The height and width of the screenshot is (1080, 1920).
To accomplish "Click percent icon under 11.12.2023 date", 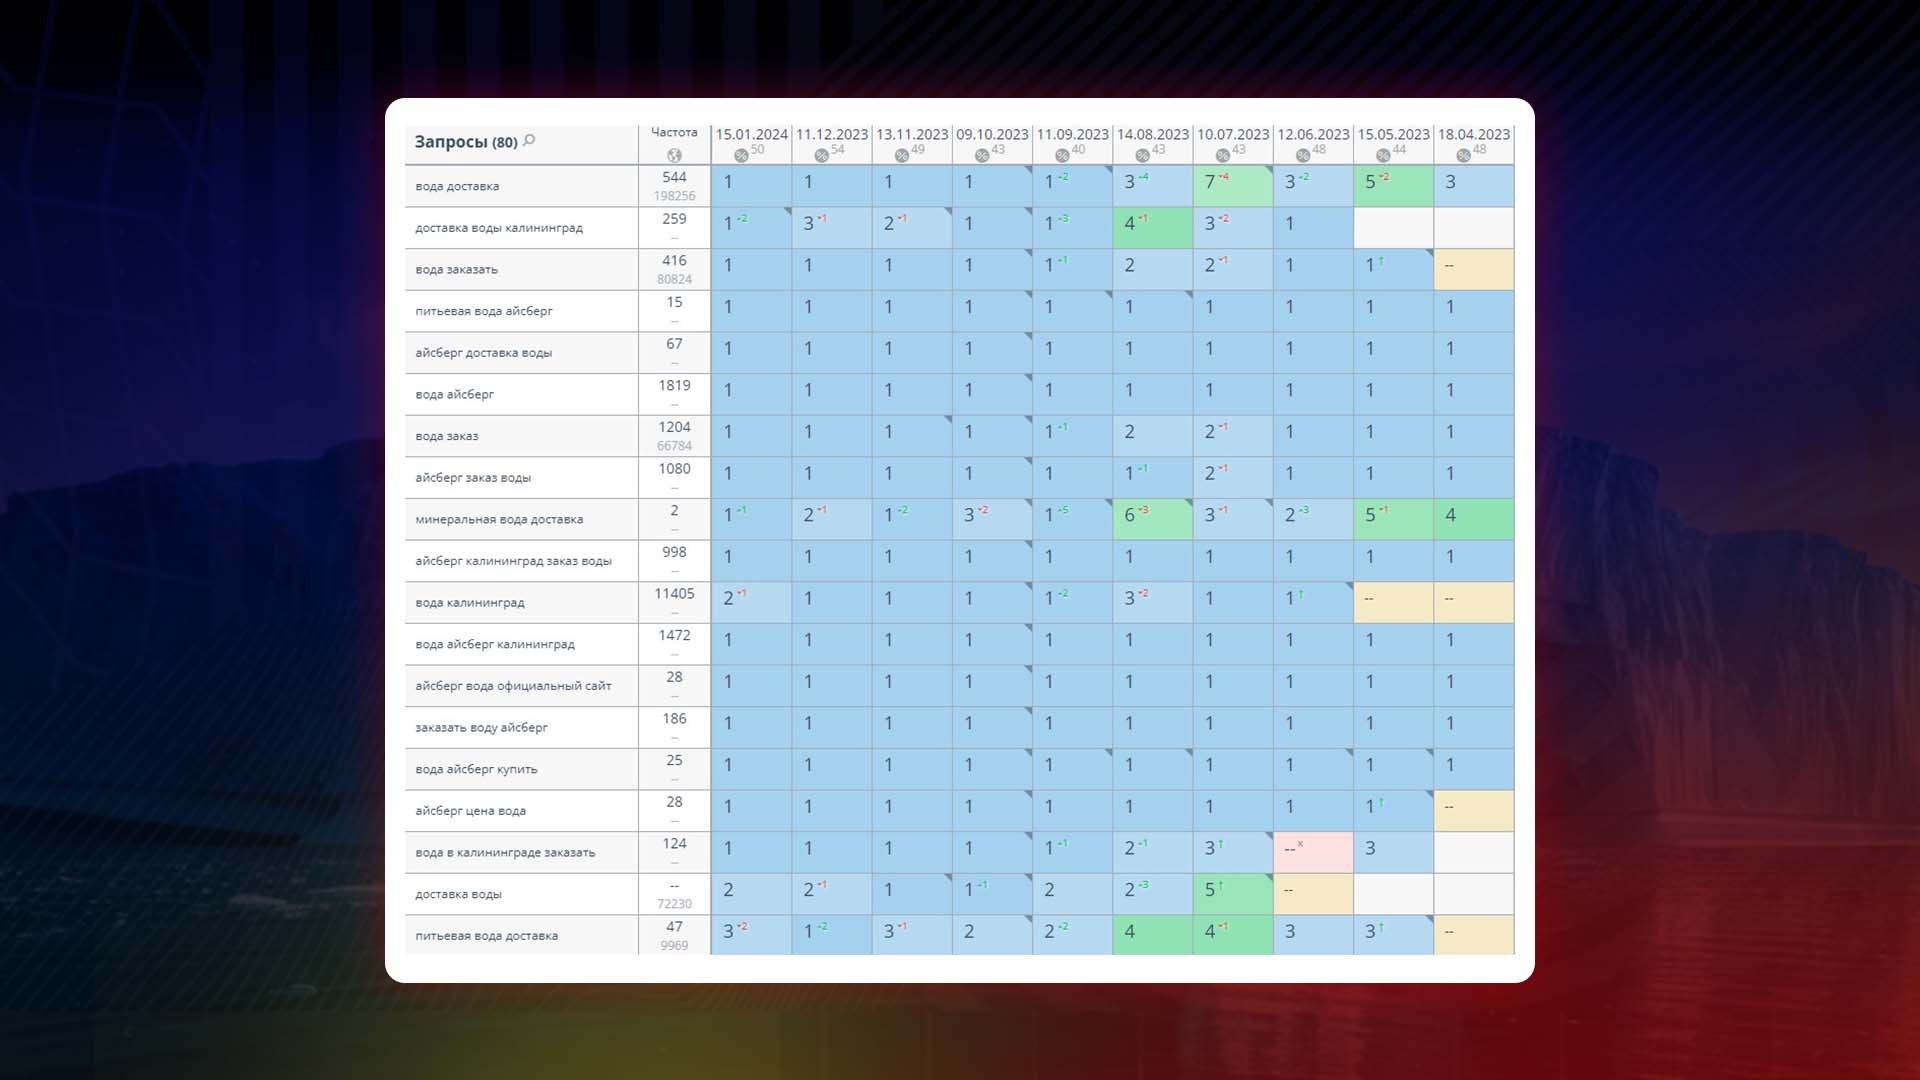I will [x=821, y=155].
